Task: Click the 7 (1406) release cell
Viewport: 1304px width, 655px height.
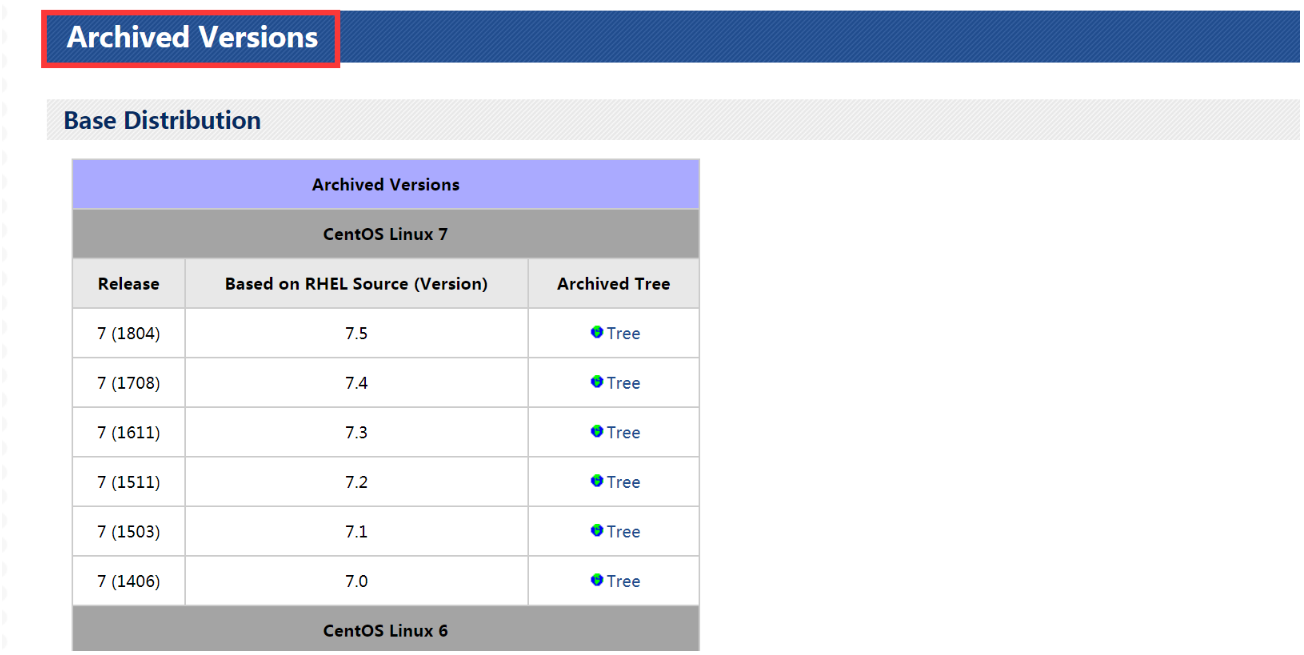Action: (x=129, y=581)
